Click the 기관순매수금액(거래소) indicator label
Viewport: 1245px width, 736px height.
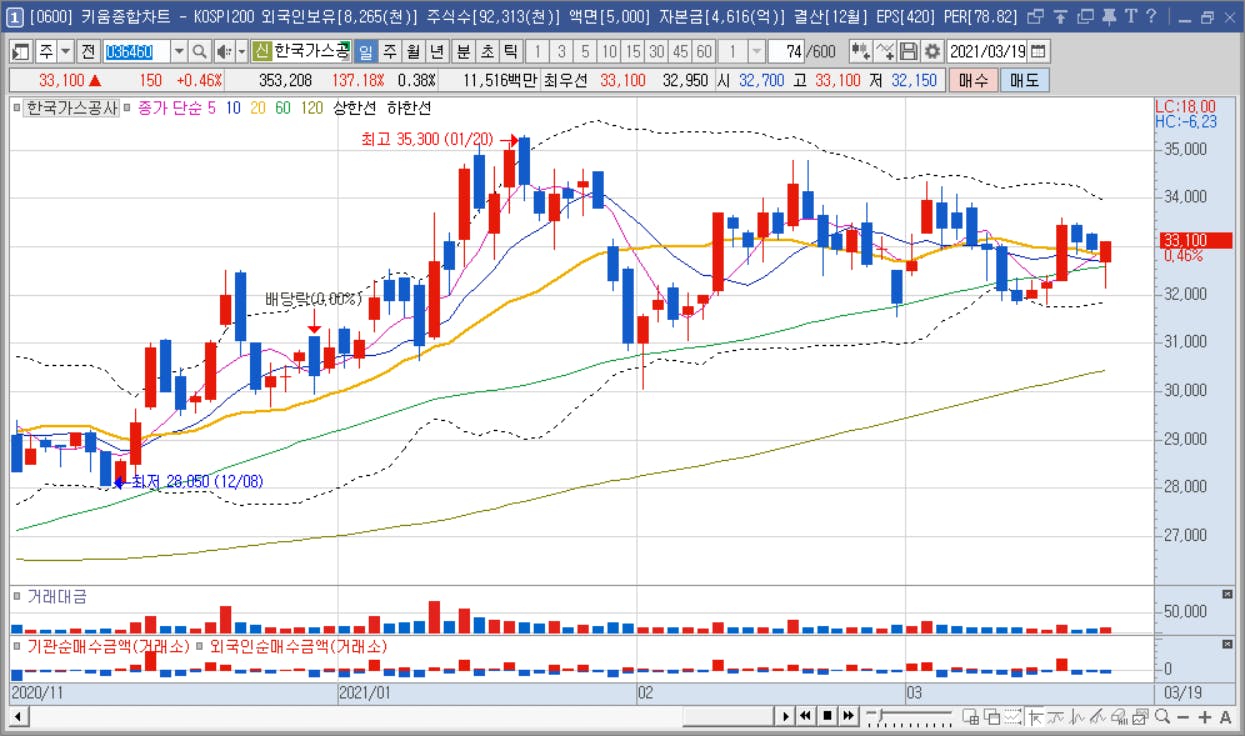click(108, 647)
